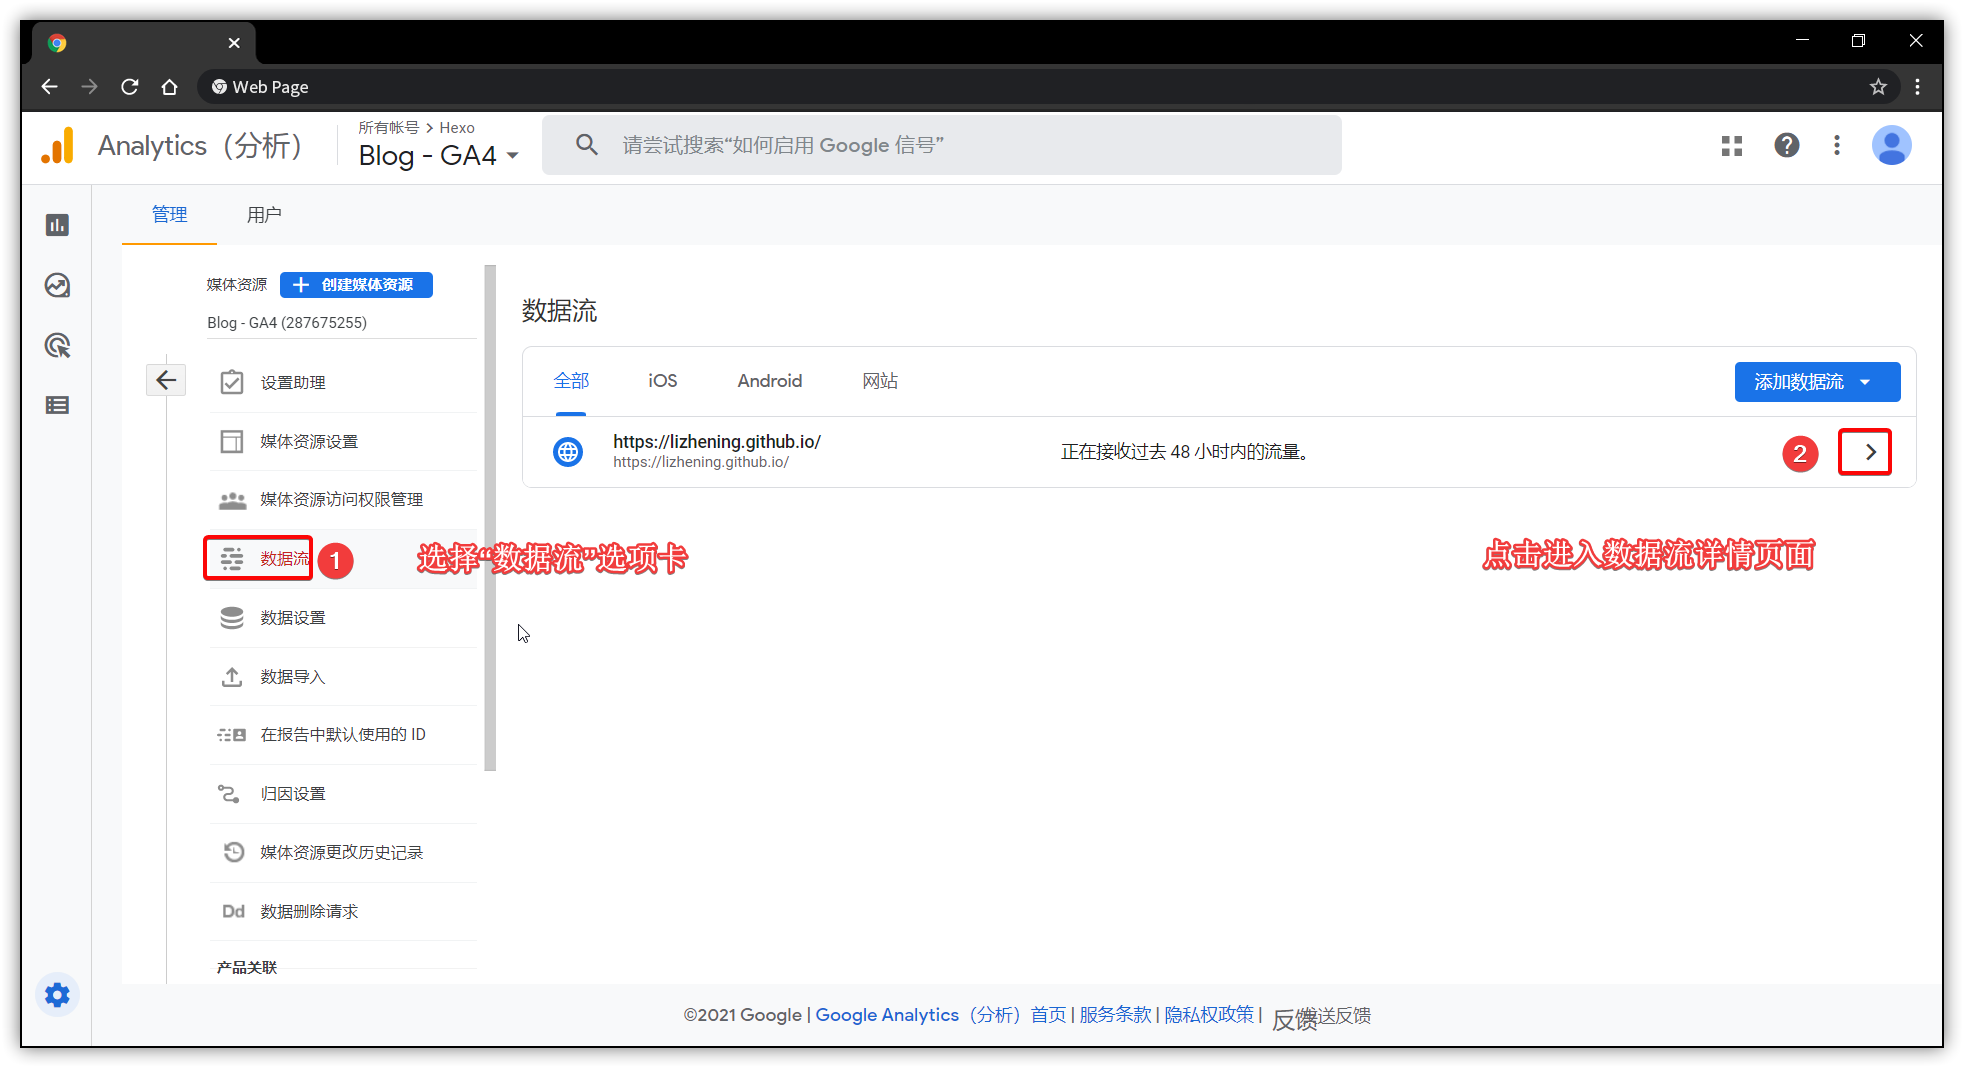Click the attribution settings icon
This screenshot has width=1964, height=1068.
coord(229,794)
